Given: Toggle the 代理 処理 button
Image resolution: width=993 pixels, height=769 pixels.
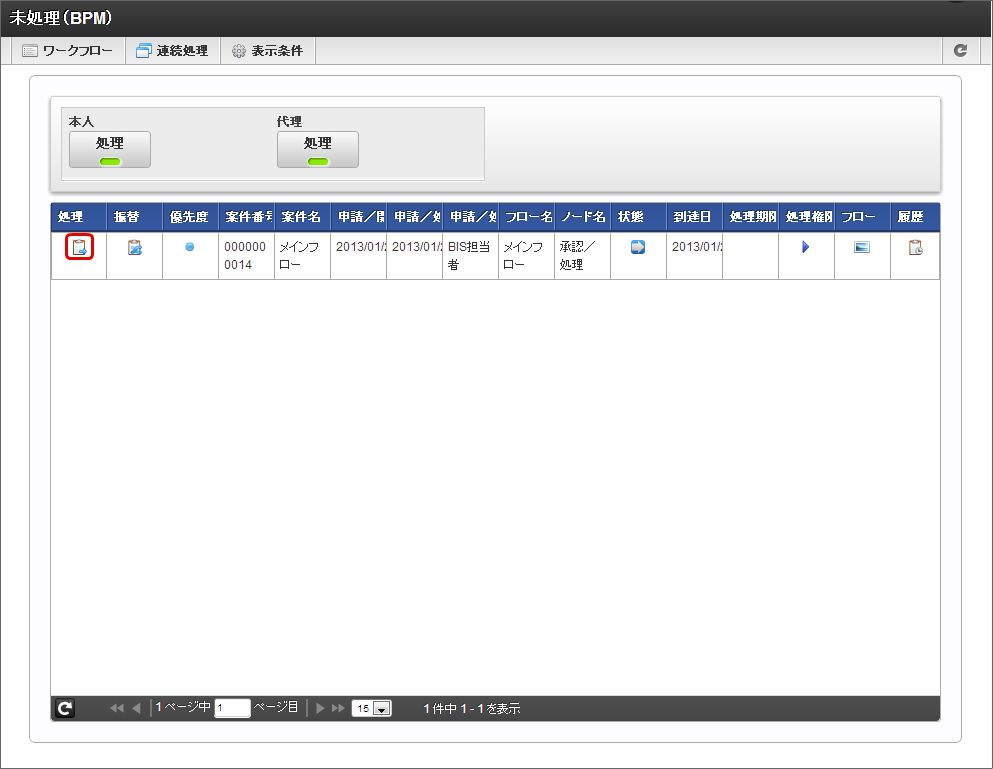Looking at the screenshot, I should 318,149.
